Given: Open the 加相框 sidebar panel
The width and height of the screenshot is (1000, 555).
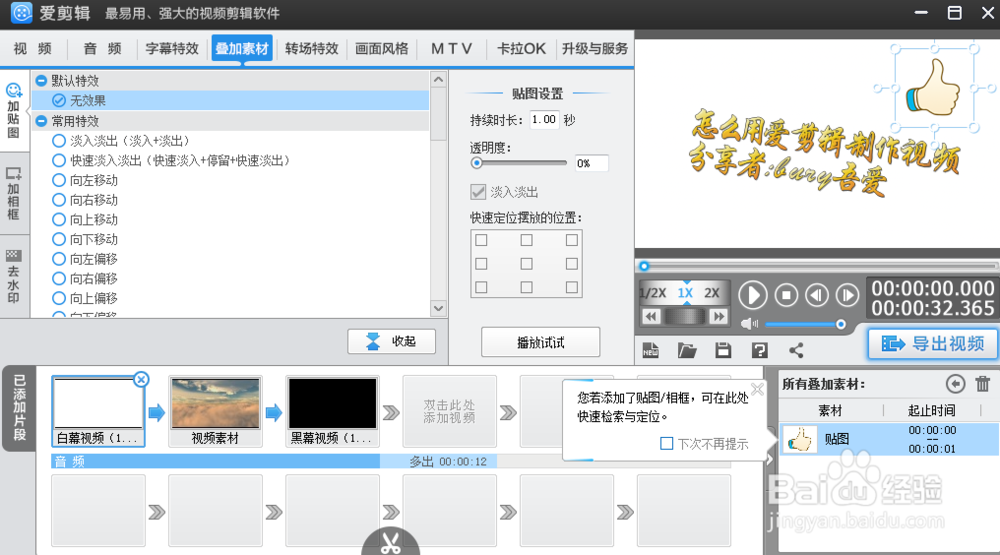Looking at the screenshot, I should tap(13, 193).
